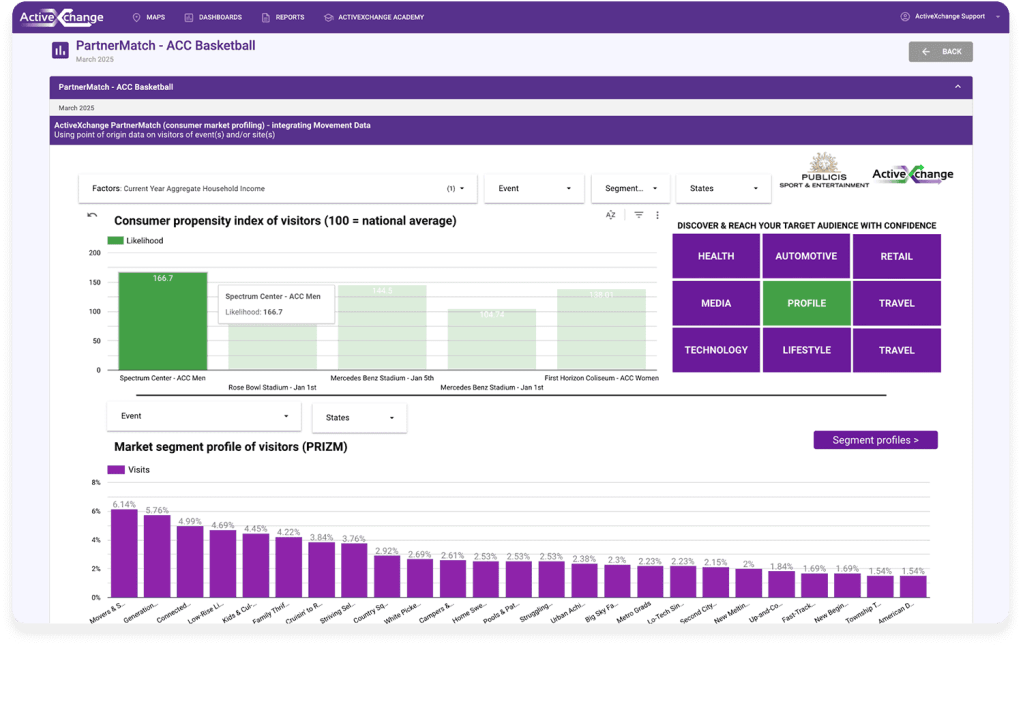Screen dimensions: 1023x702
Task: Open the Maps menu
Action: (149, 17)
